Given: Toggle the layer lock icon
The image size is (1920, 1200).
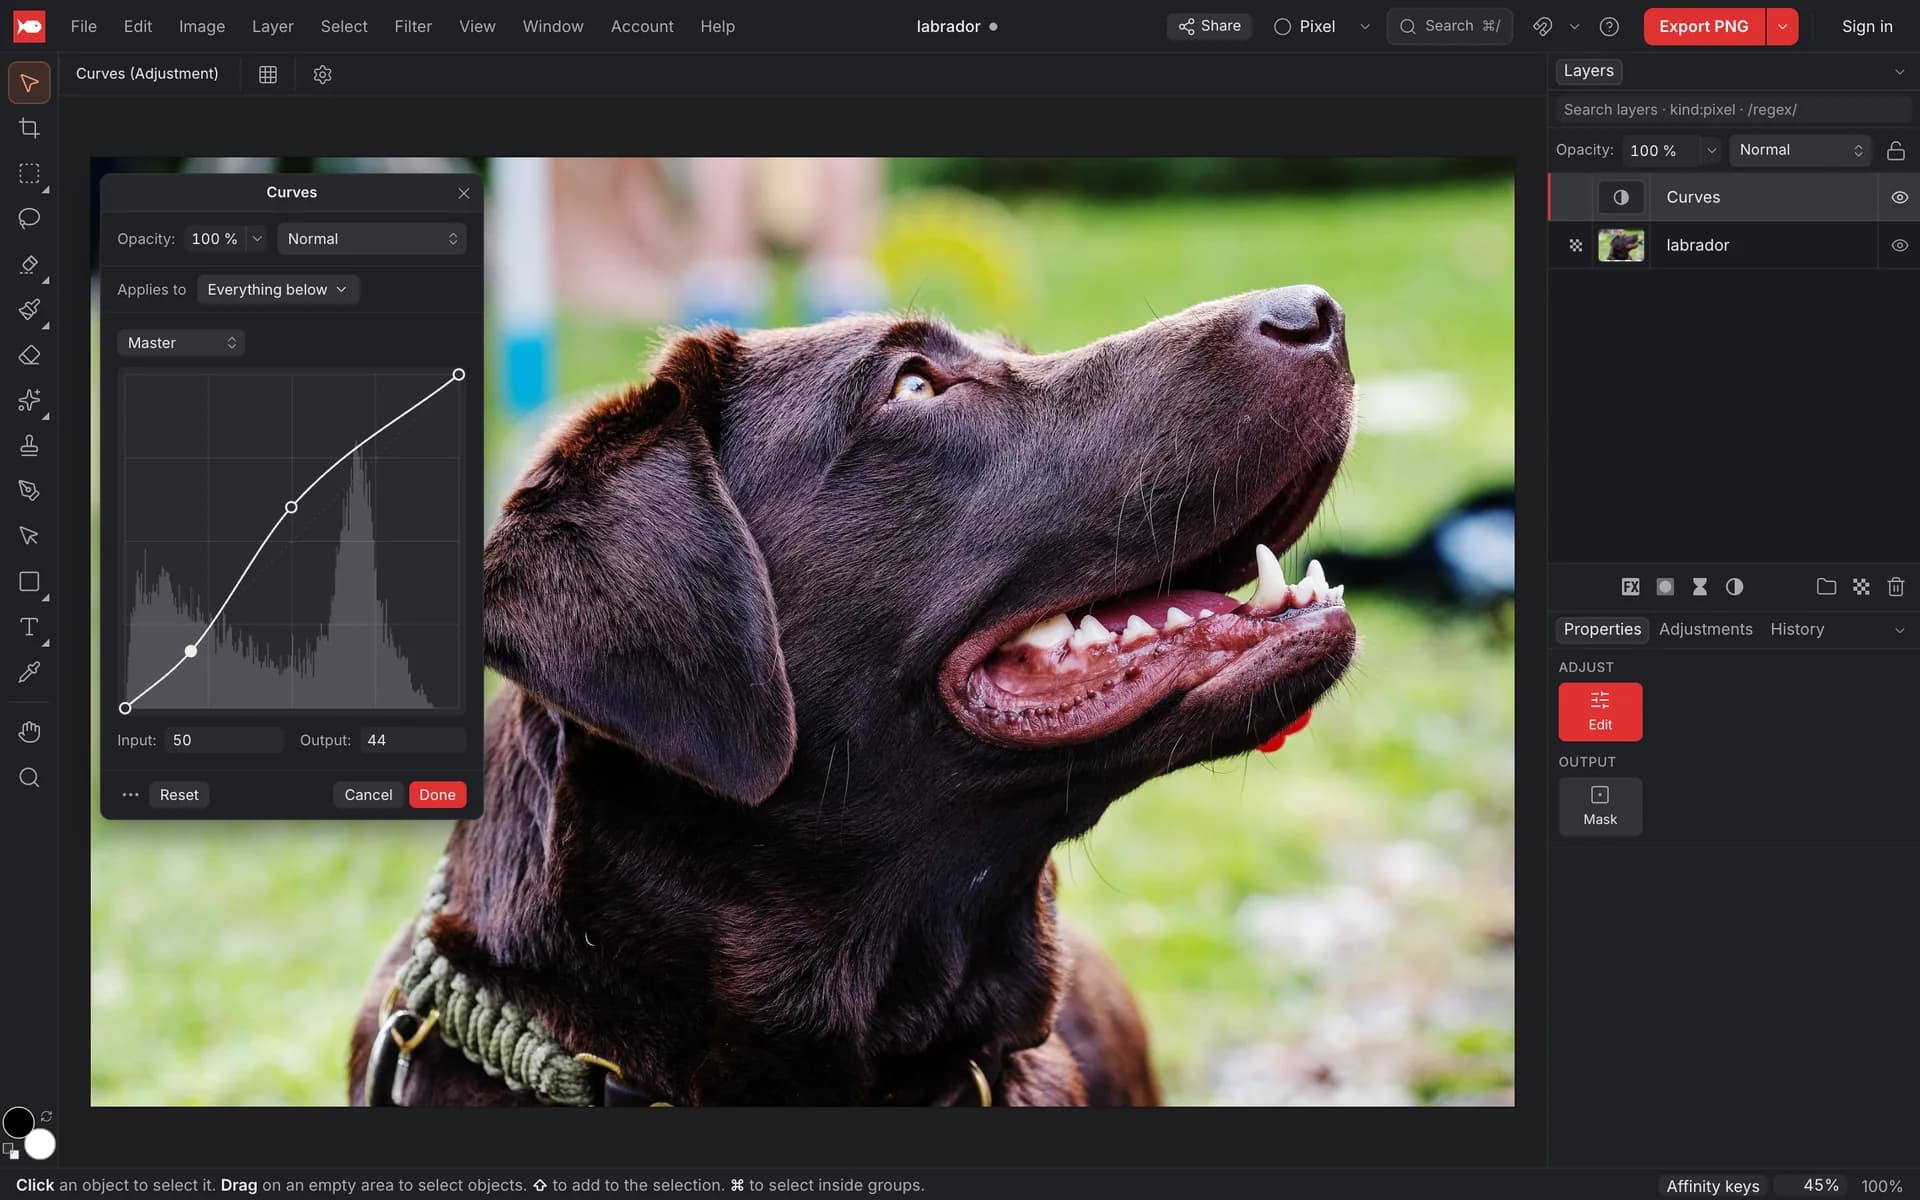Looking at the screenshot, I should click(x=1895, y=150).
